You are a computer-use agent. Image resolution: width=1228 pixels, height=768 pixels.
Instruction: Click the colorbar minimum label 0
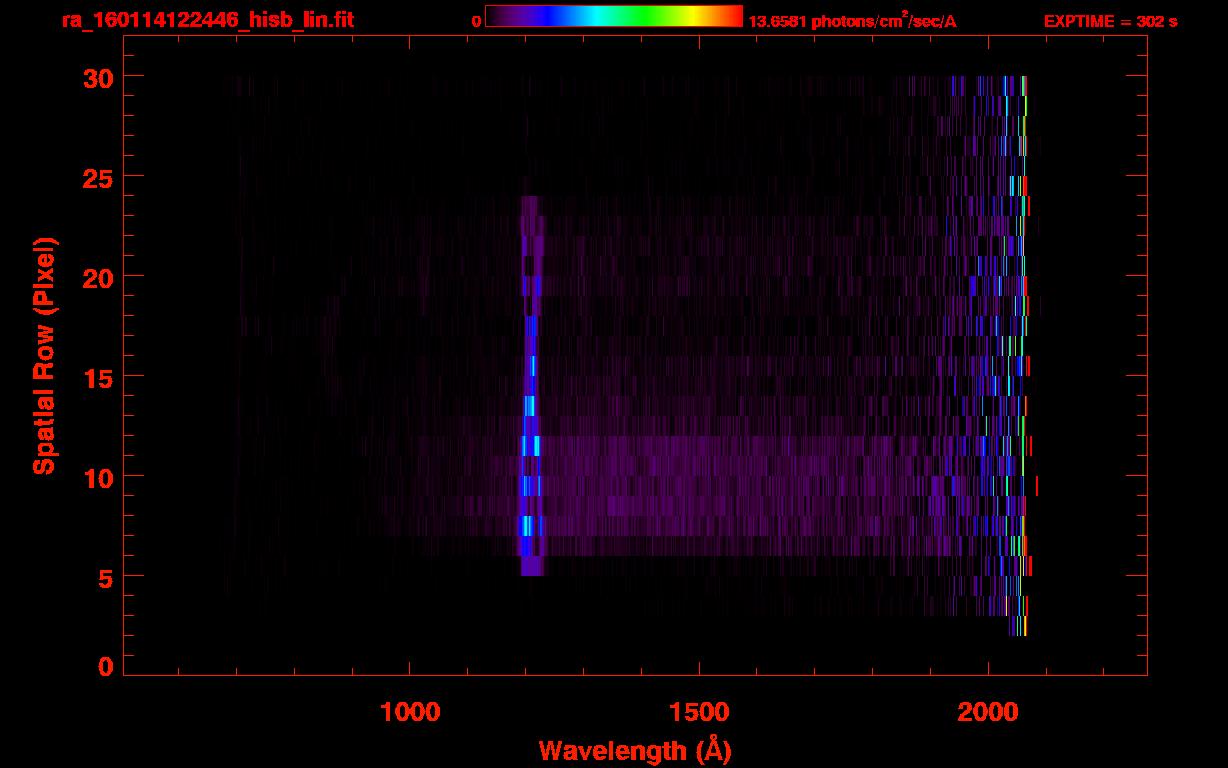(477, 21)
